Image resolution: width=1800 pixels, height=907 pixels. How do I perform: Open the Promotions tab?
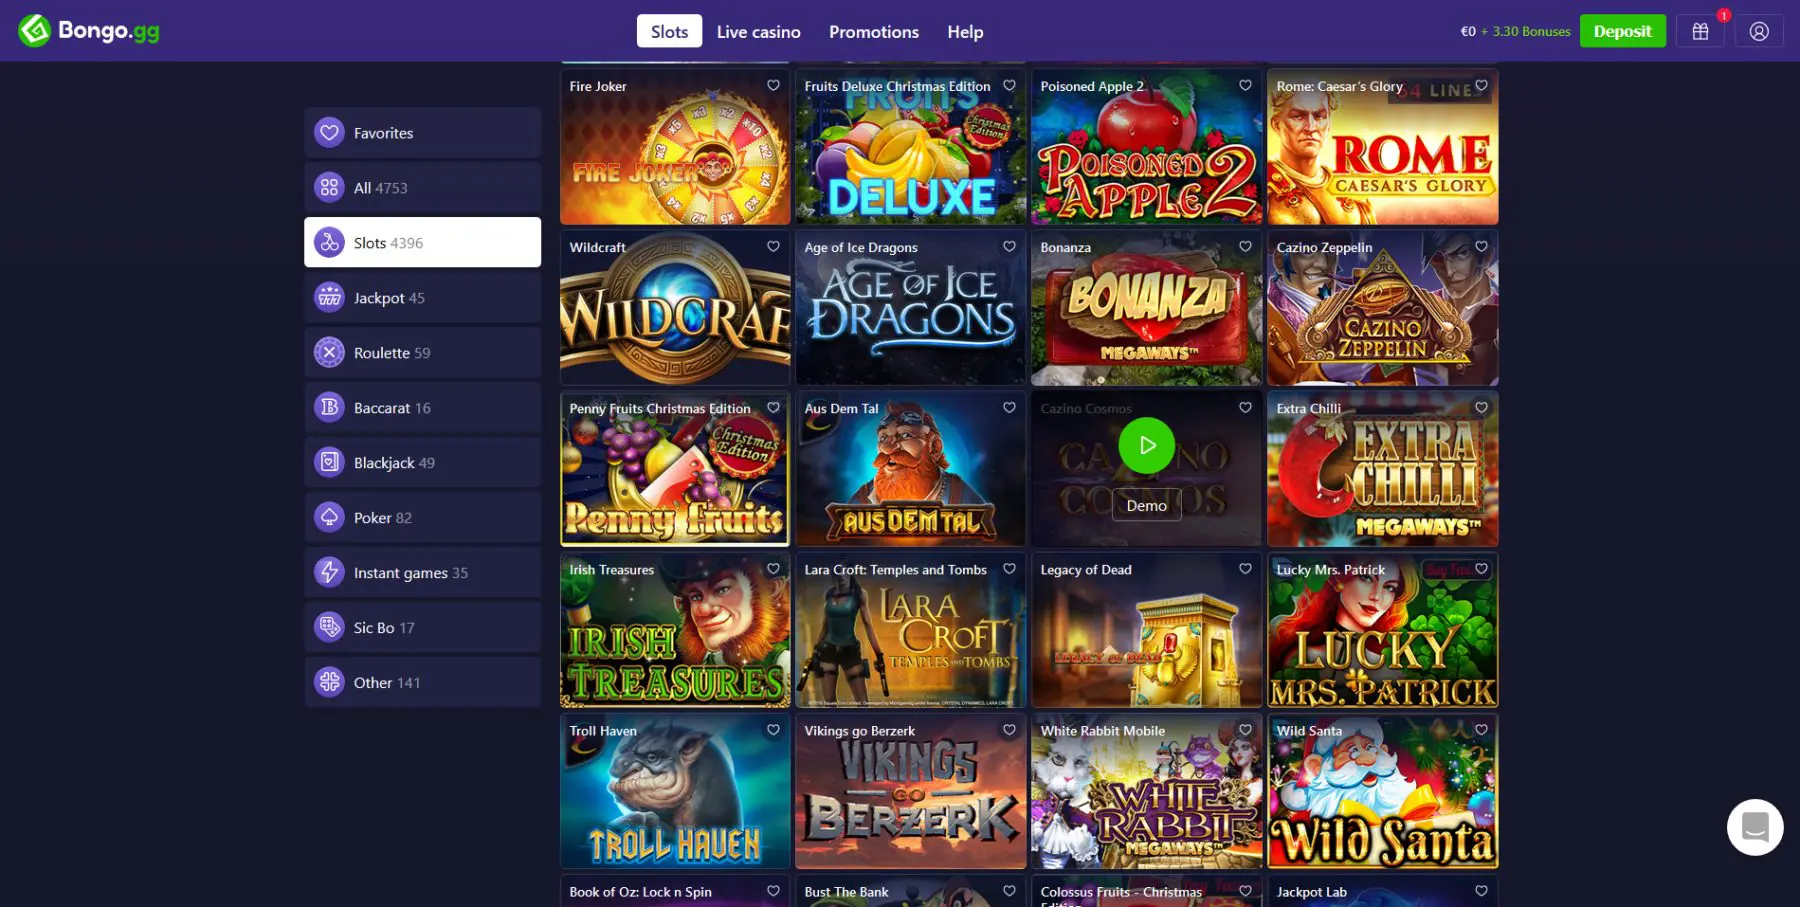(x=873, y=31)
